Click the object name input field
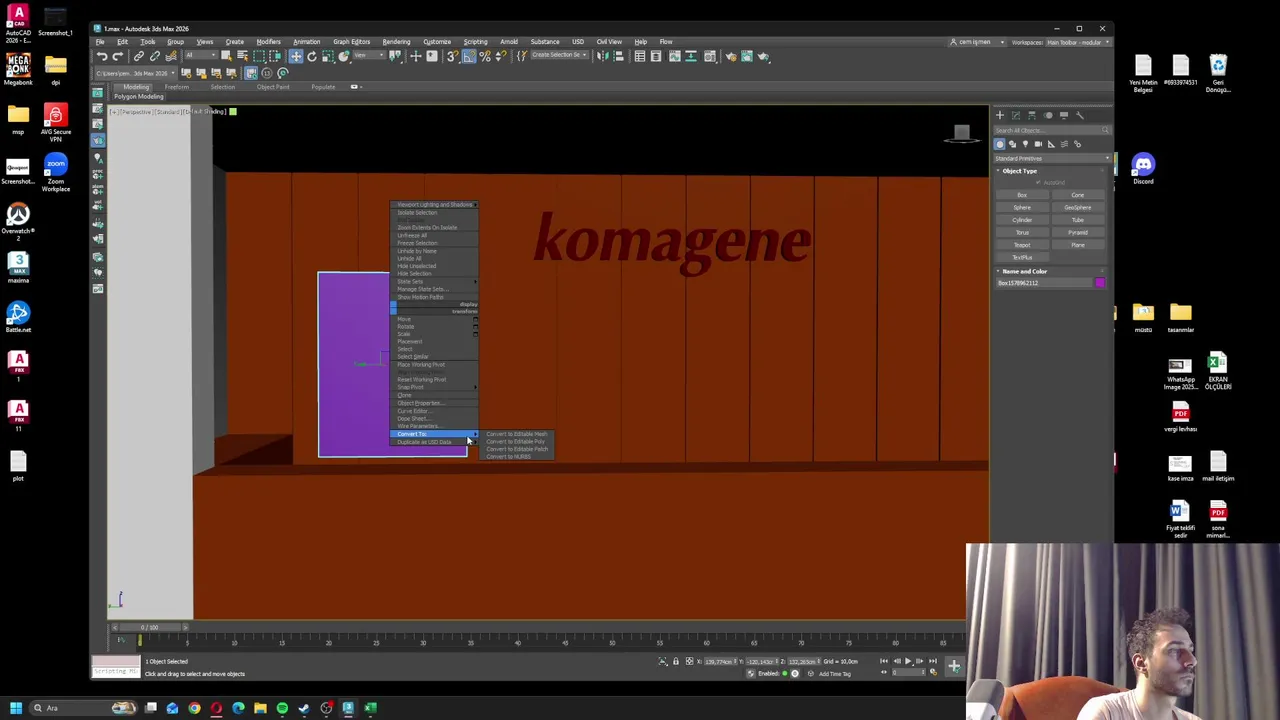The height and width of the screenshot is (720, 1280). (x=1044, y=283)
